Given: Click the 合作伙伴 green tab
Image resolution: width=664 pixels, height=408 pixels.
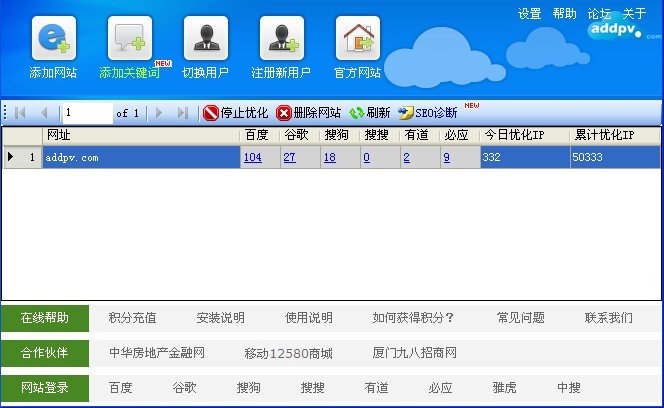Looking at the screenshot, I should 45,353.
